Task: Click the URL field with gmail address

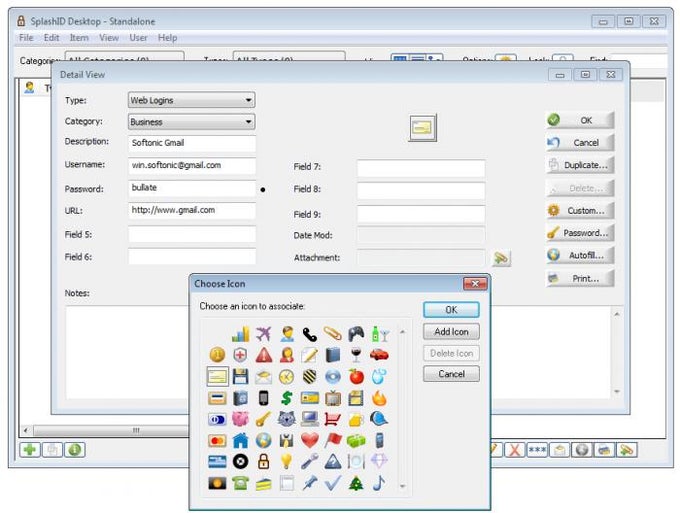Action: [x=192, y=211]
